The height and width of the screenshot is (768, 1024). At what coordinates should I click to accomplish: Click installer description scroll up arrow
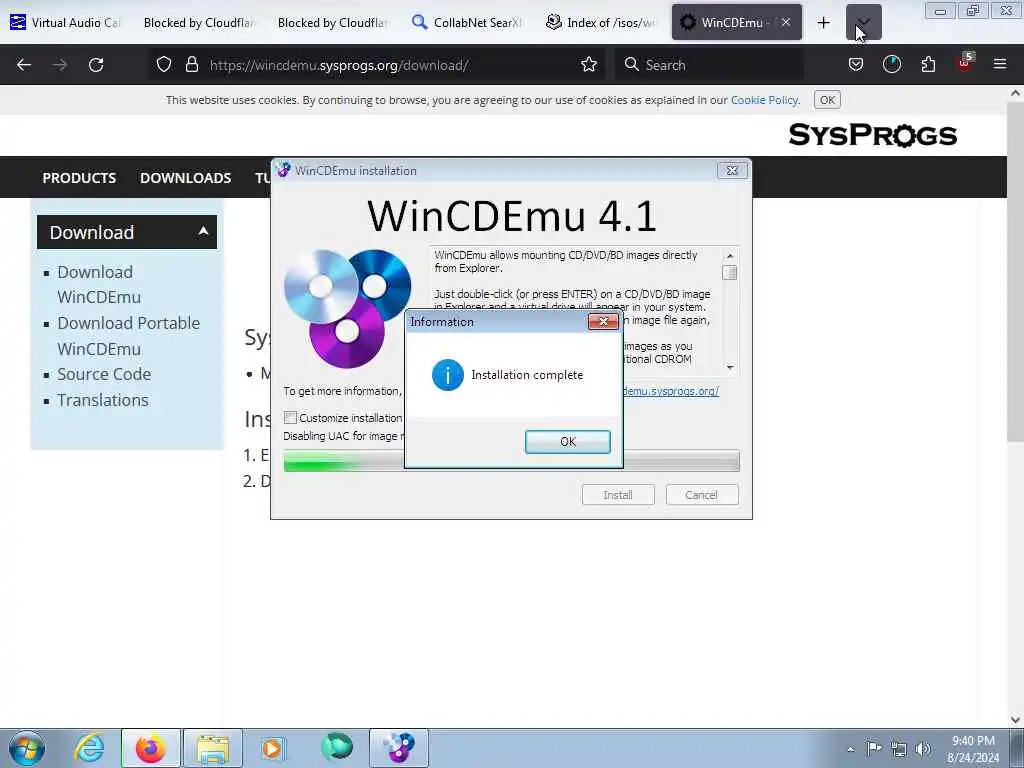pos(730,255)
